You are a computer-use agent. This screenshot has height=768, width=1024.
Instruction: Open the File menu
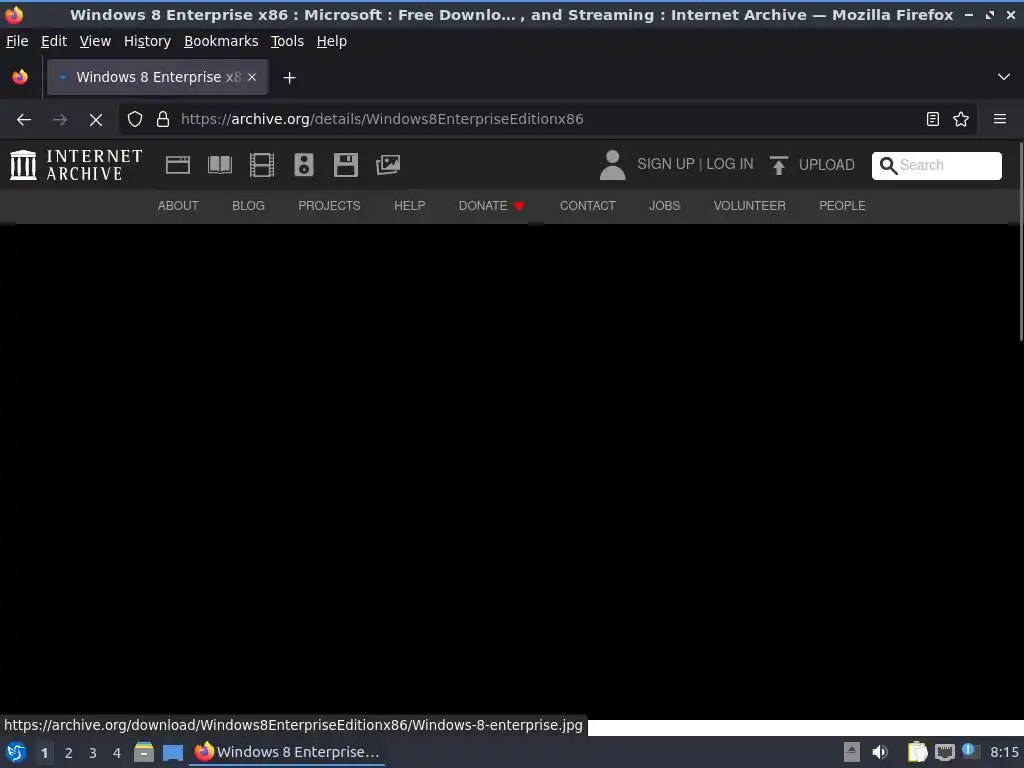pyautogui.click(x=17, y=41)
